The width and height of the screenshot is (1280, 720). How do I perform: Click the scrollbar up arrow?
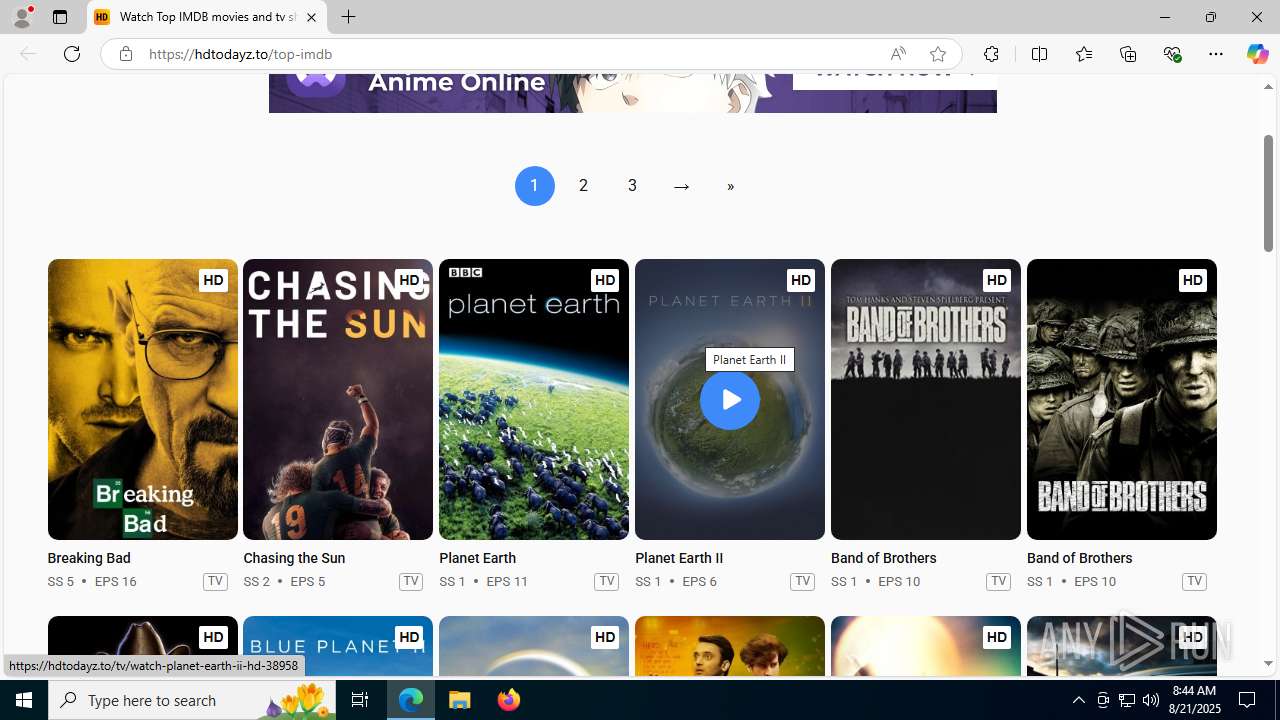pos(1268,87)
